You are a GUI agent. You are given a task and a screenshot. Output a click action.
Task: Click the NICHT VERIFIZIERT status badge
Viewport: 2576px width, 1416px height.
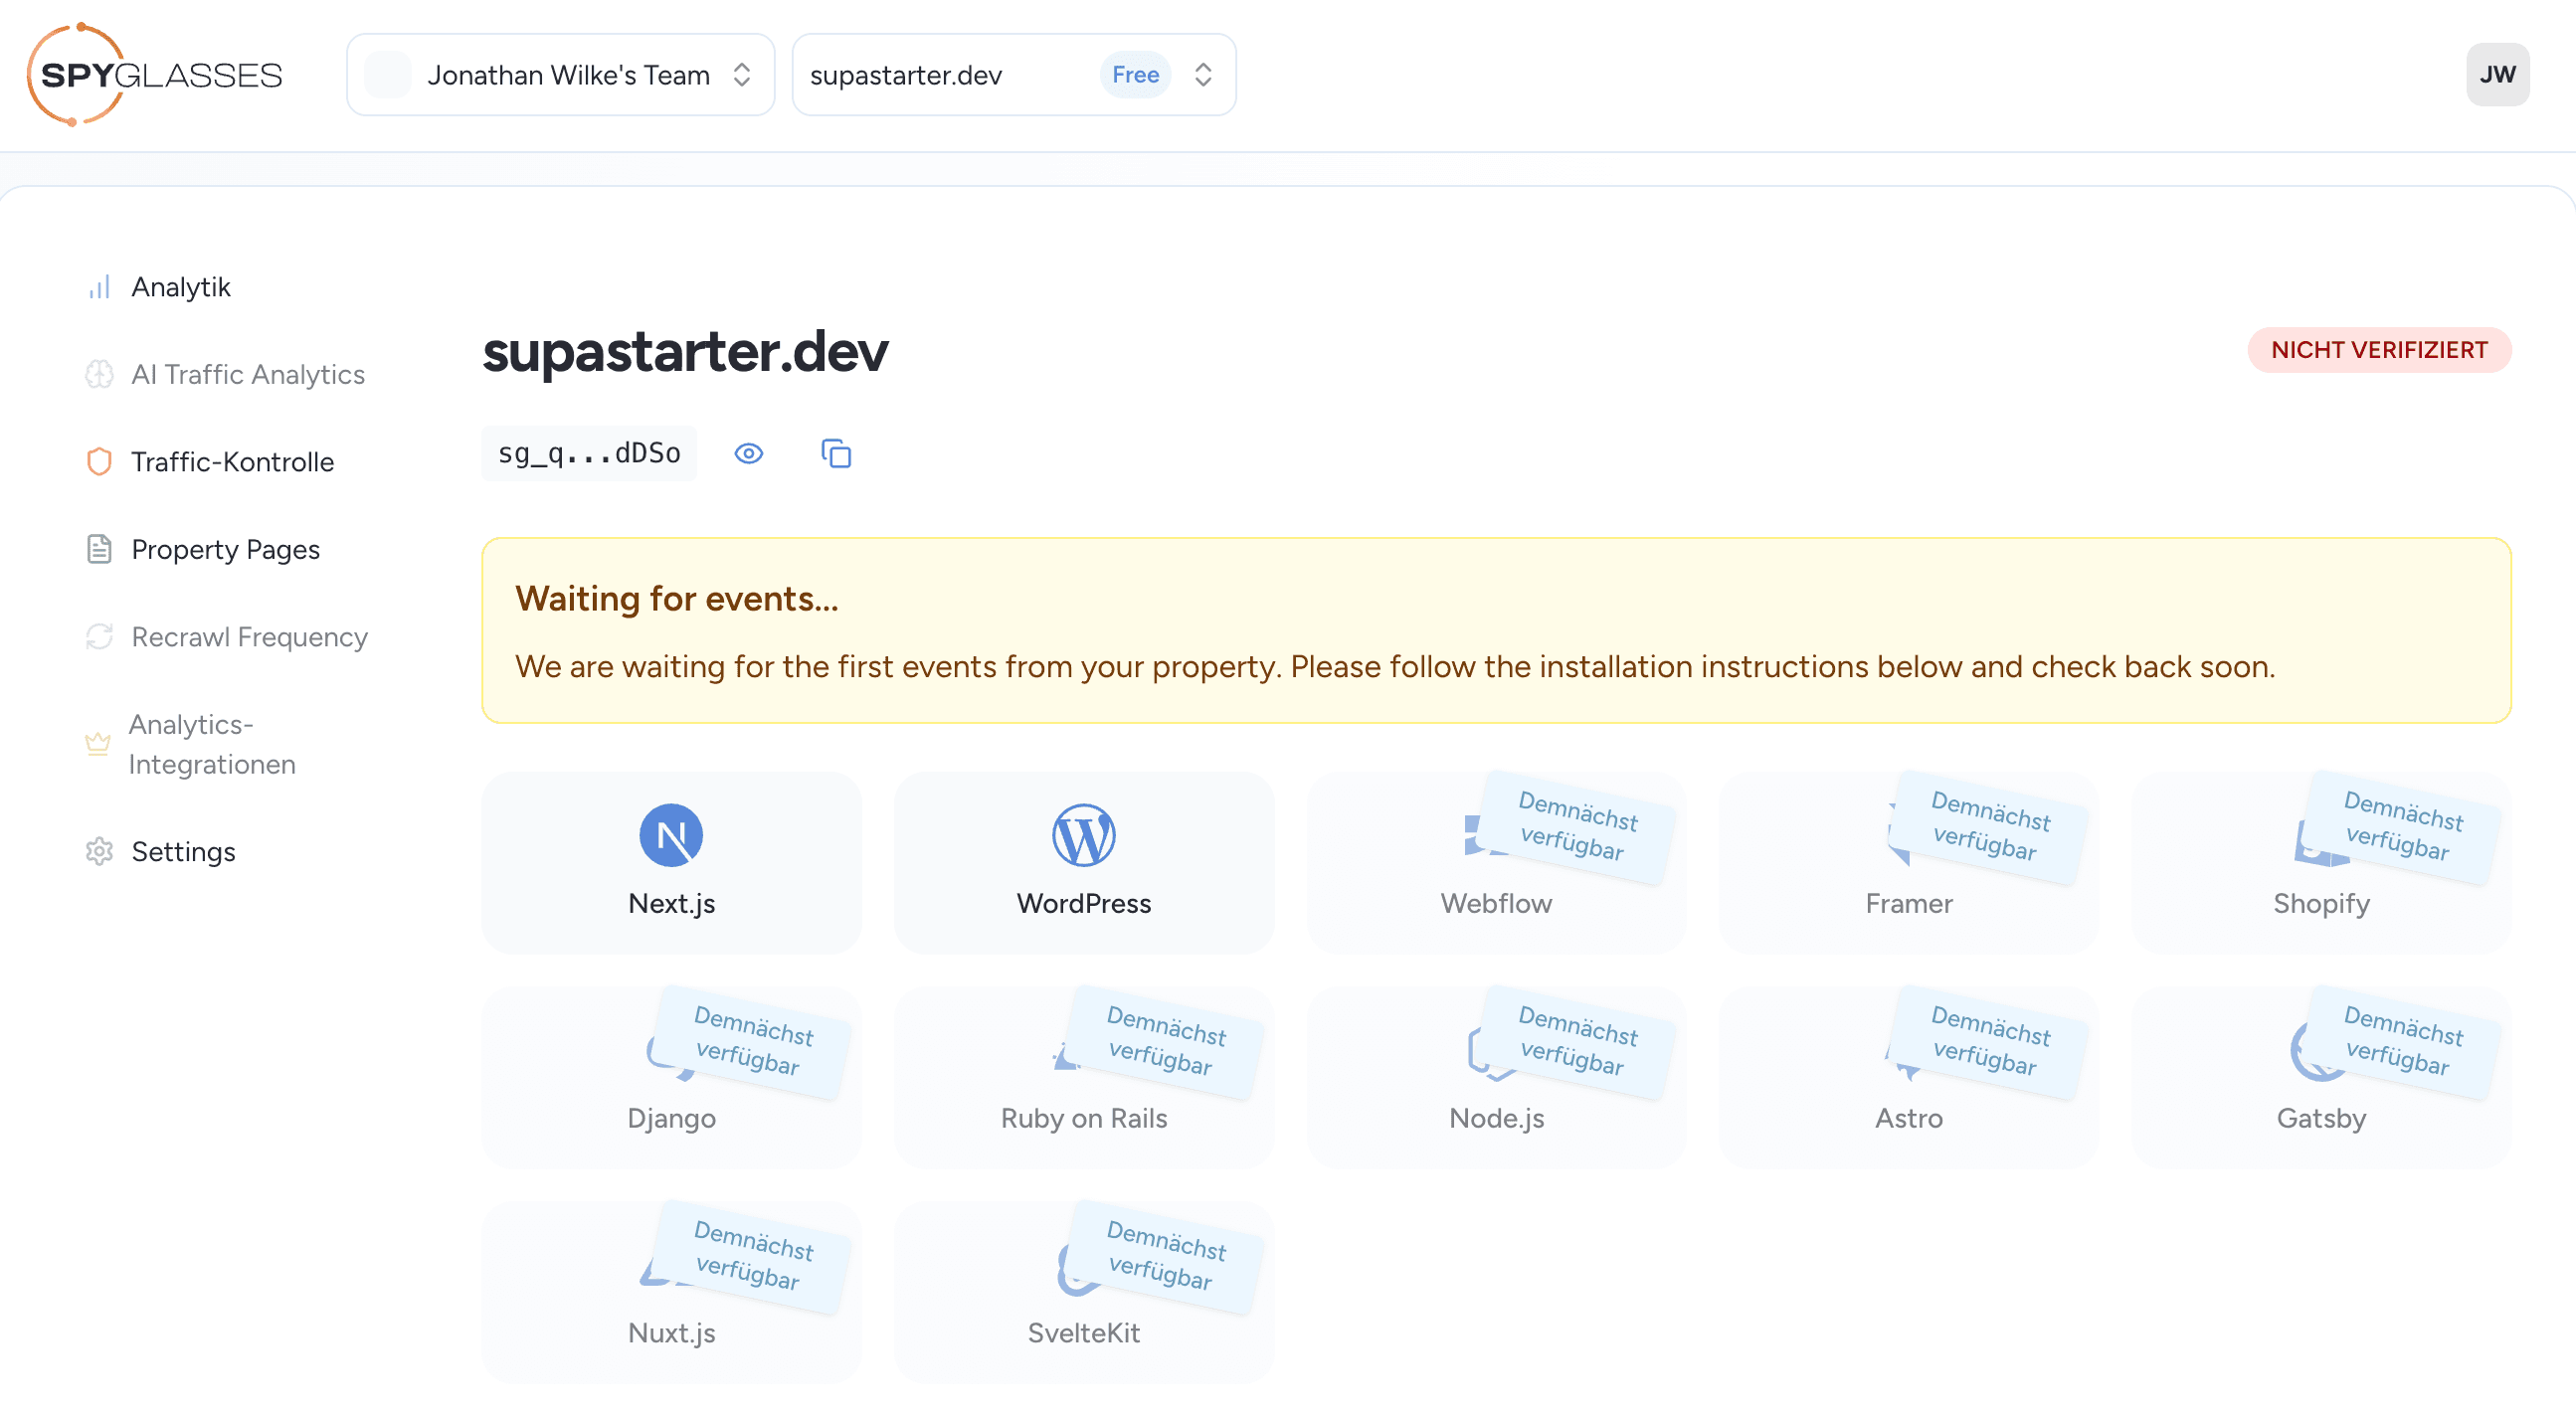click(2378, 350)
